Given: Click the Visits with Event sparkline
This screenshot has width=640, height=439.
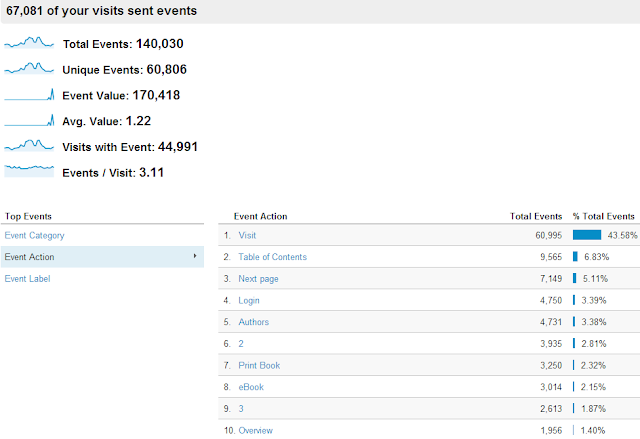Looking at the screenshot, I should tap(29, 146).
